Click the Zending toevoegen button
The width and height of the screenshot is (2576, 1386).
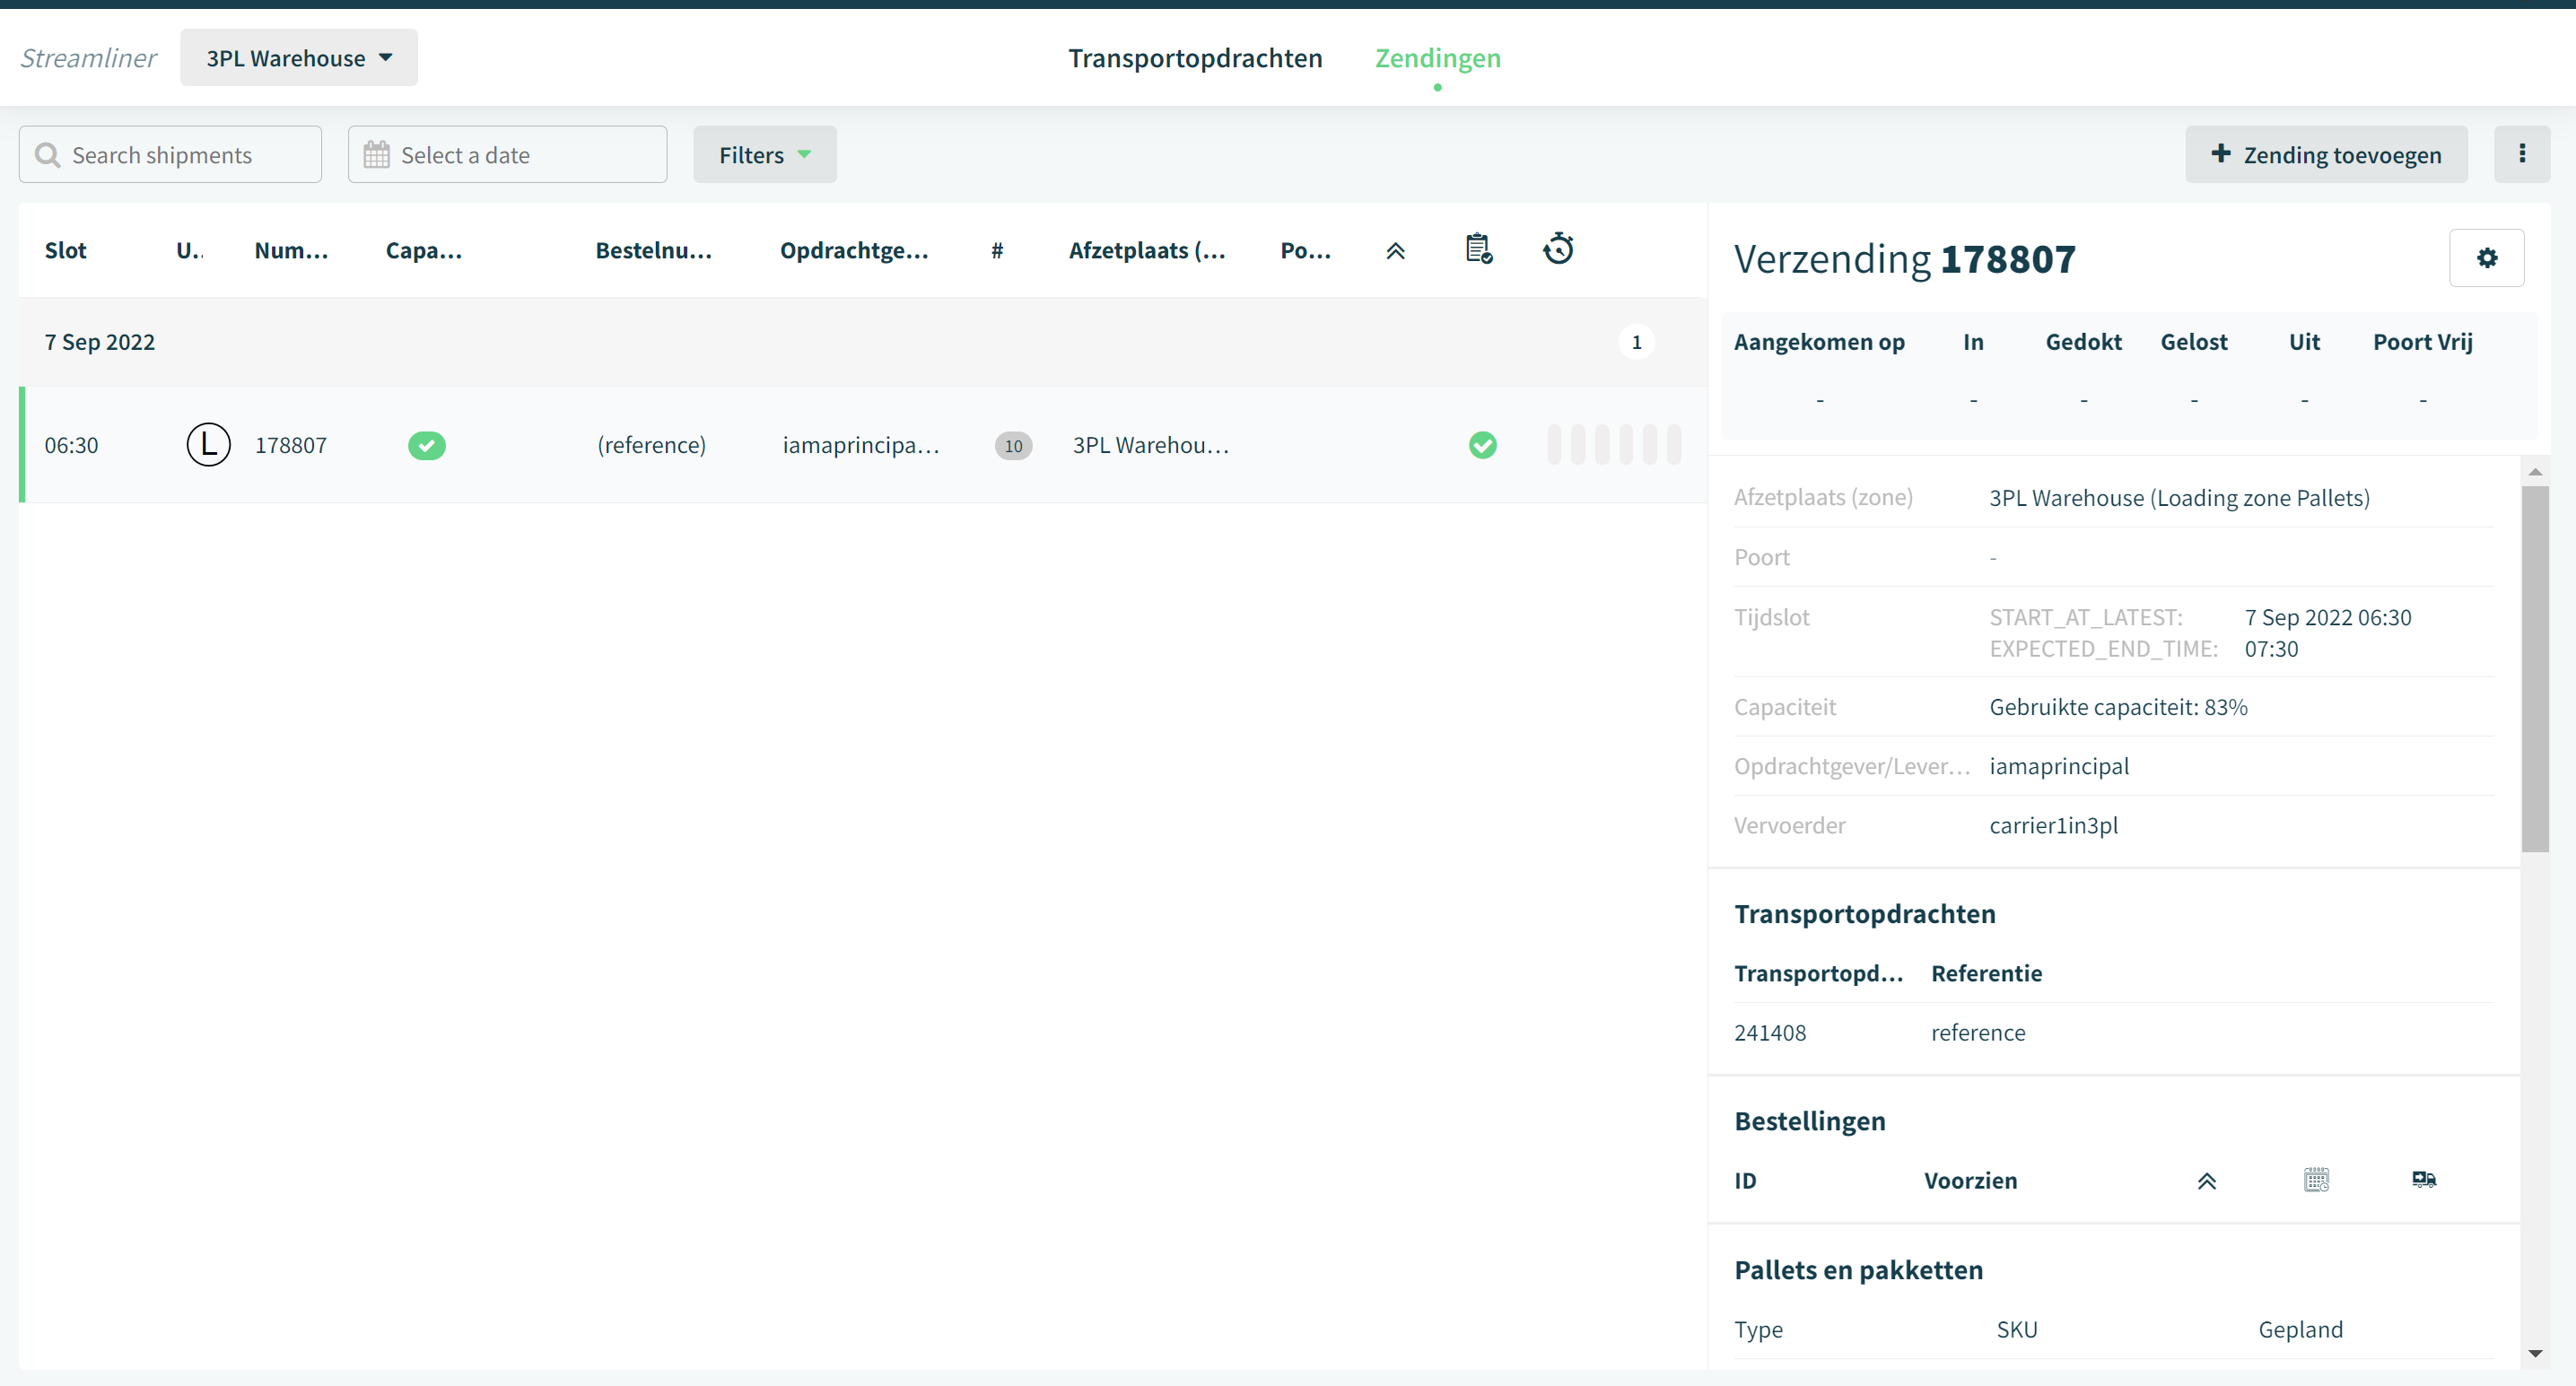[x=2326, y=154]
